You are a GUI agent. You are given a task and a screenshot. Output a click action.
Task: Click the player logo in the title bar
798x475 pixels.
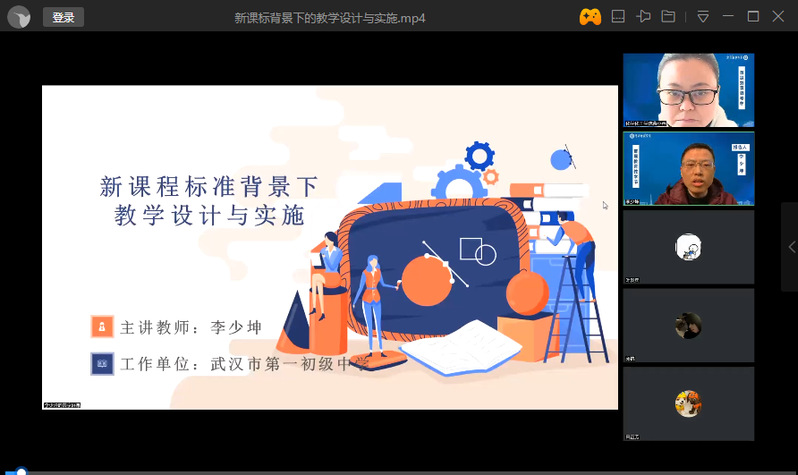tap(19, 17)
